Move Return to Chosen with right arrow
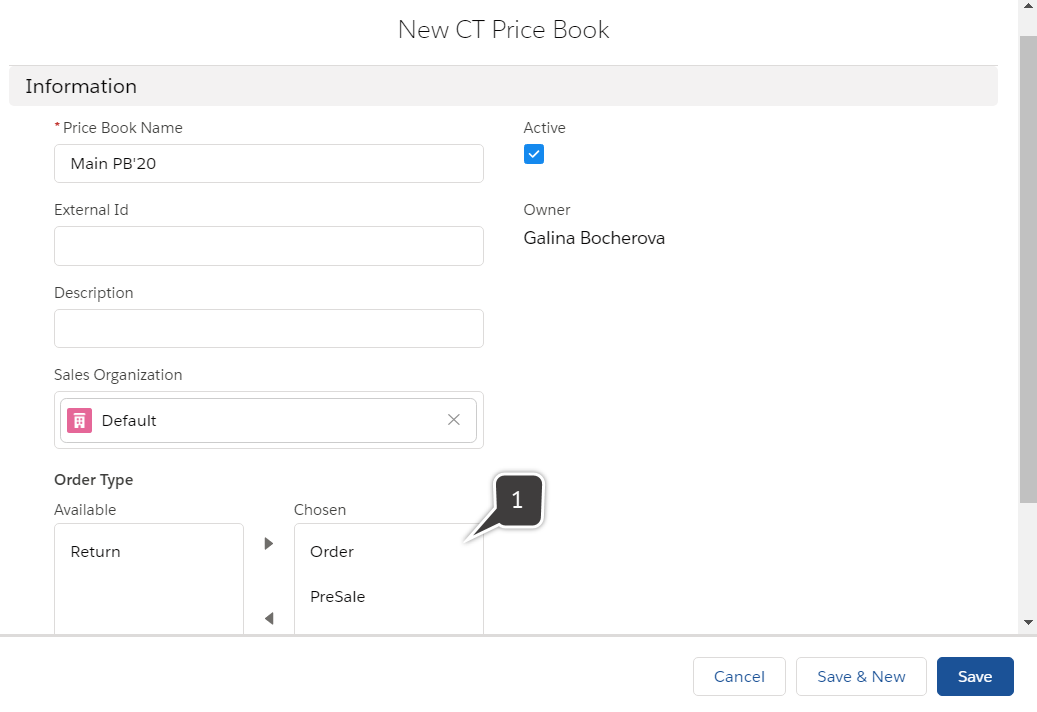The image size is (1037, 712). [268, 543]
